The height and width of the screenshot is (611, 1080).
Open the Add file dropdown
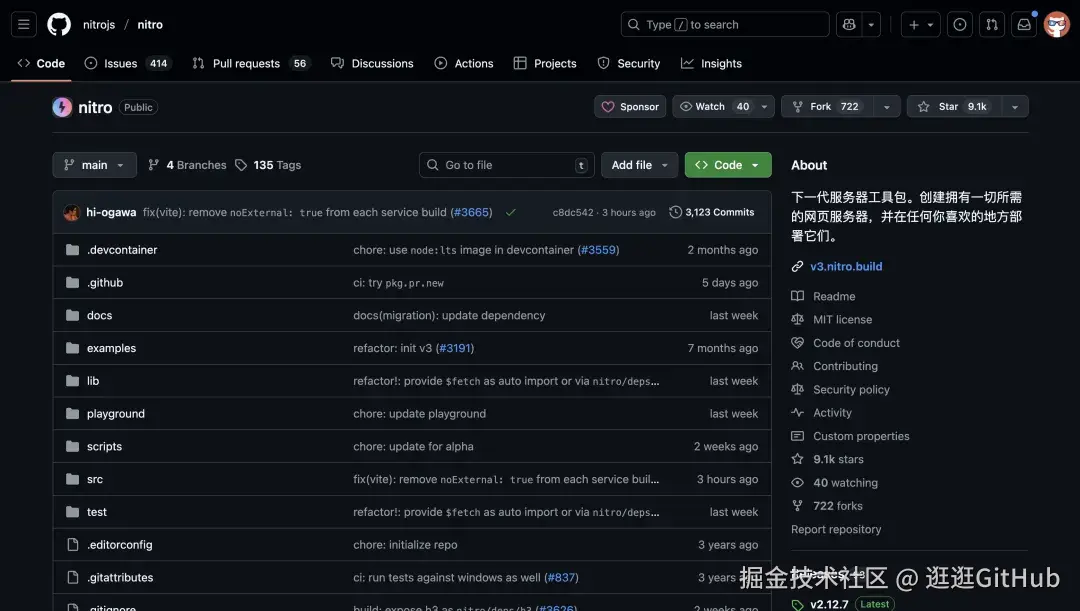pyautogui.click(x=639, y=165)
